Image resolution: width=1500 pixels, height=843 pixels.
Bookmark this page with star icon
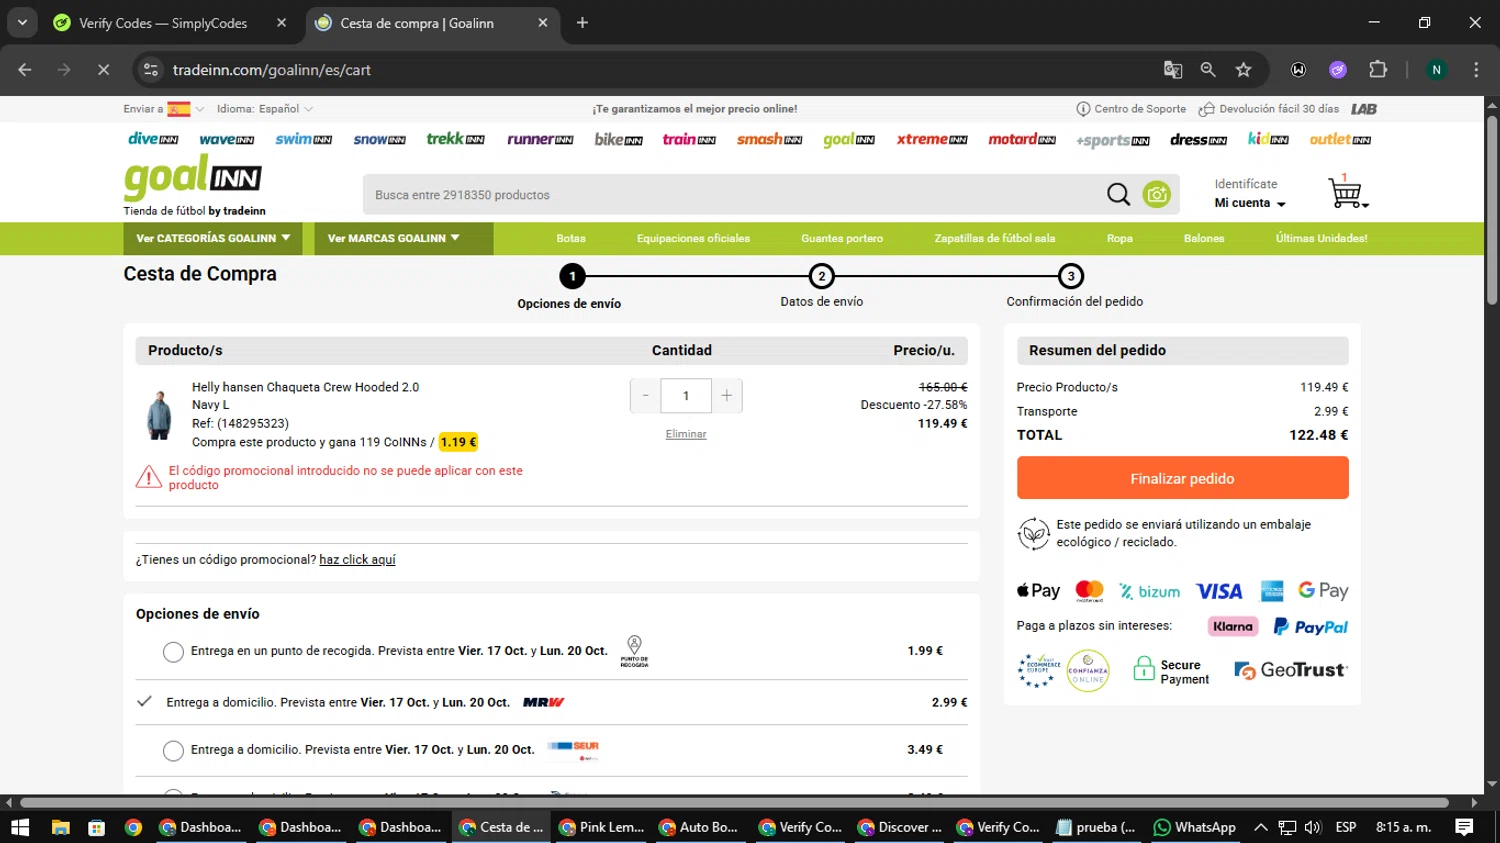pyautogui.click(x=1243, y=70)
